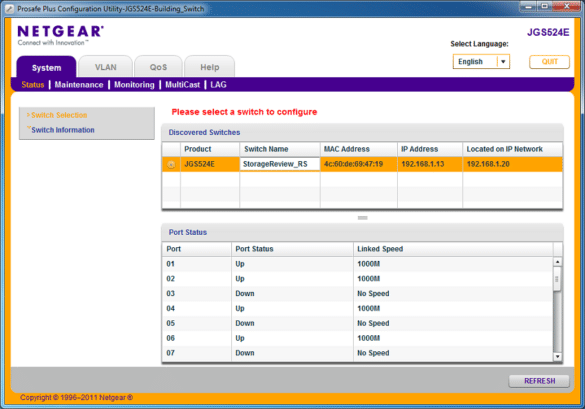Open the Switch Selection sidebar item
585x409 pixels.
click(x=59, y=115)
